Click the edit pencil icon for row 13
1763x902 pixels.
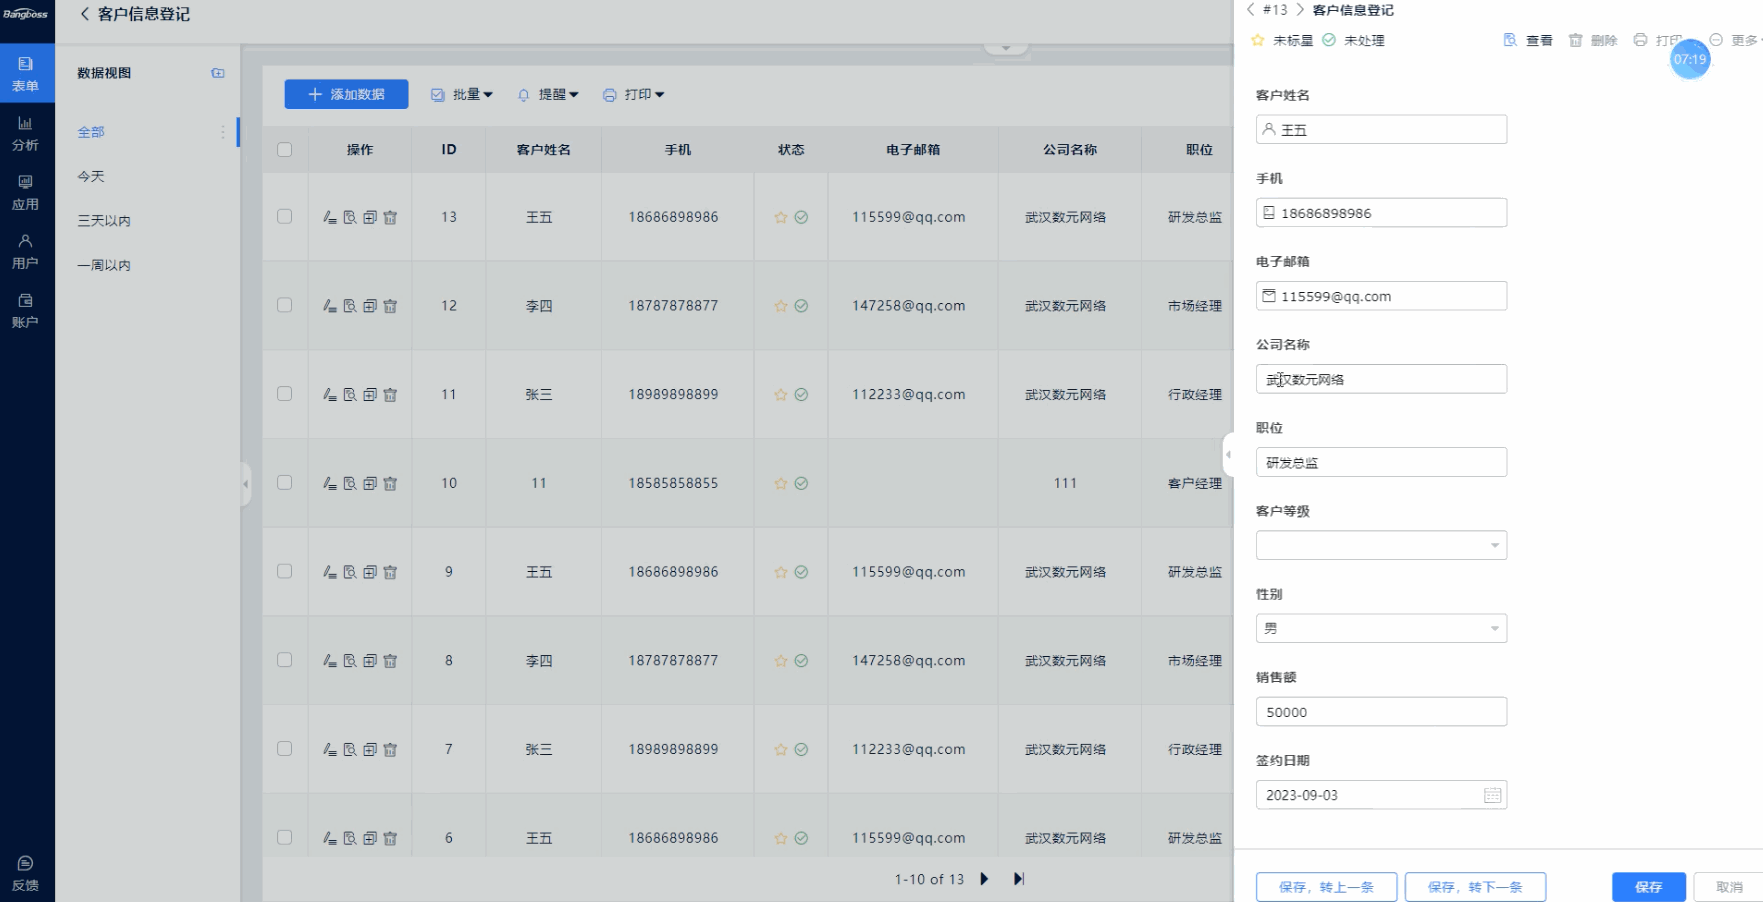(x=329, y=217)
